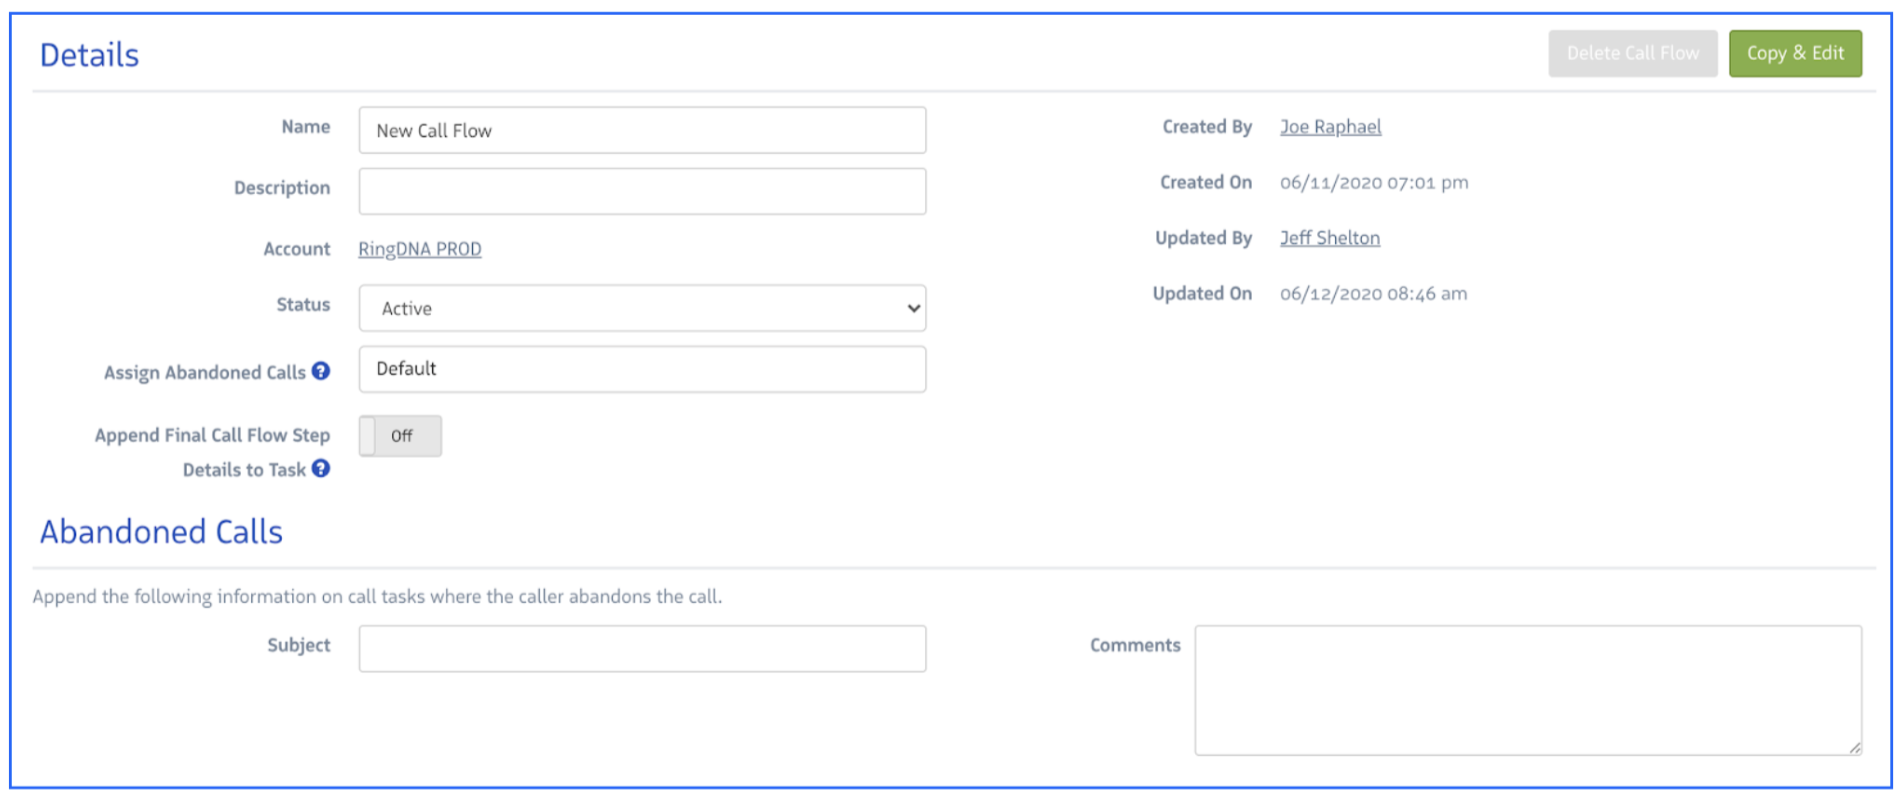
Task: Open the Joe Raphael creator link
Action: point(1330,127)
